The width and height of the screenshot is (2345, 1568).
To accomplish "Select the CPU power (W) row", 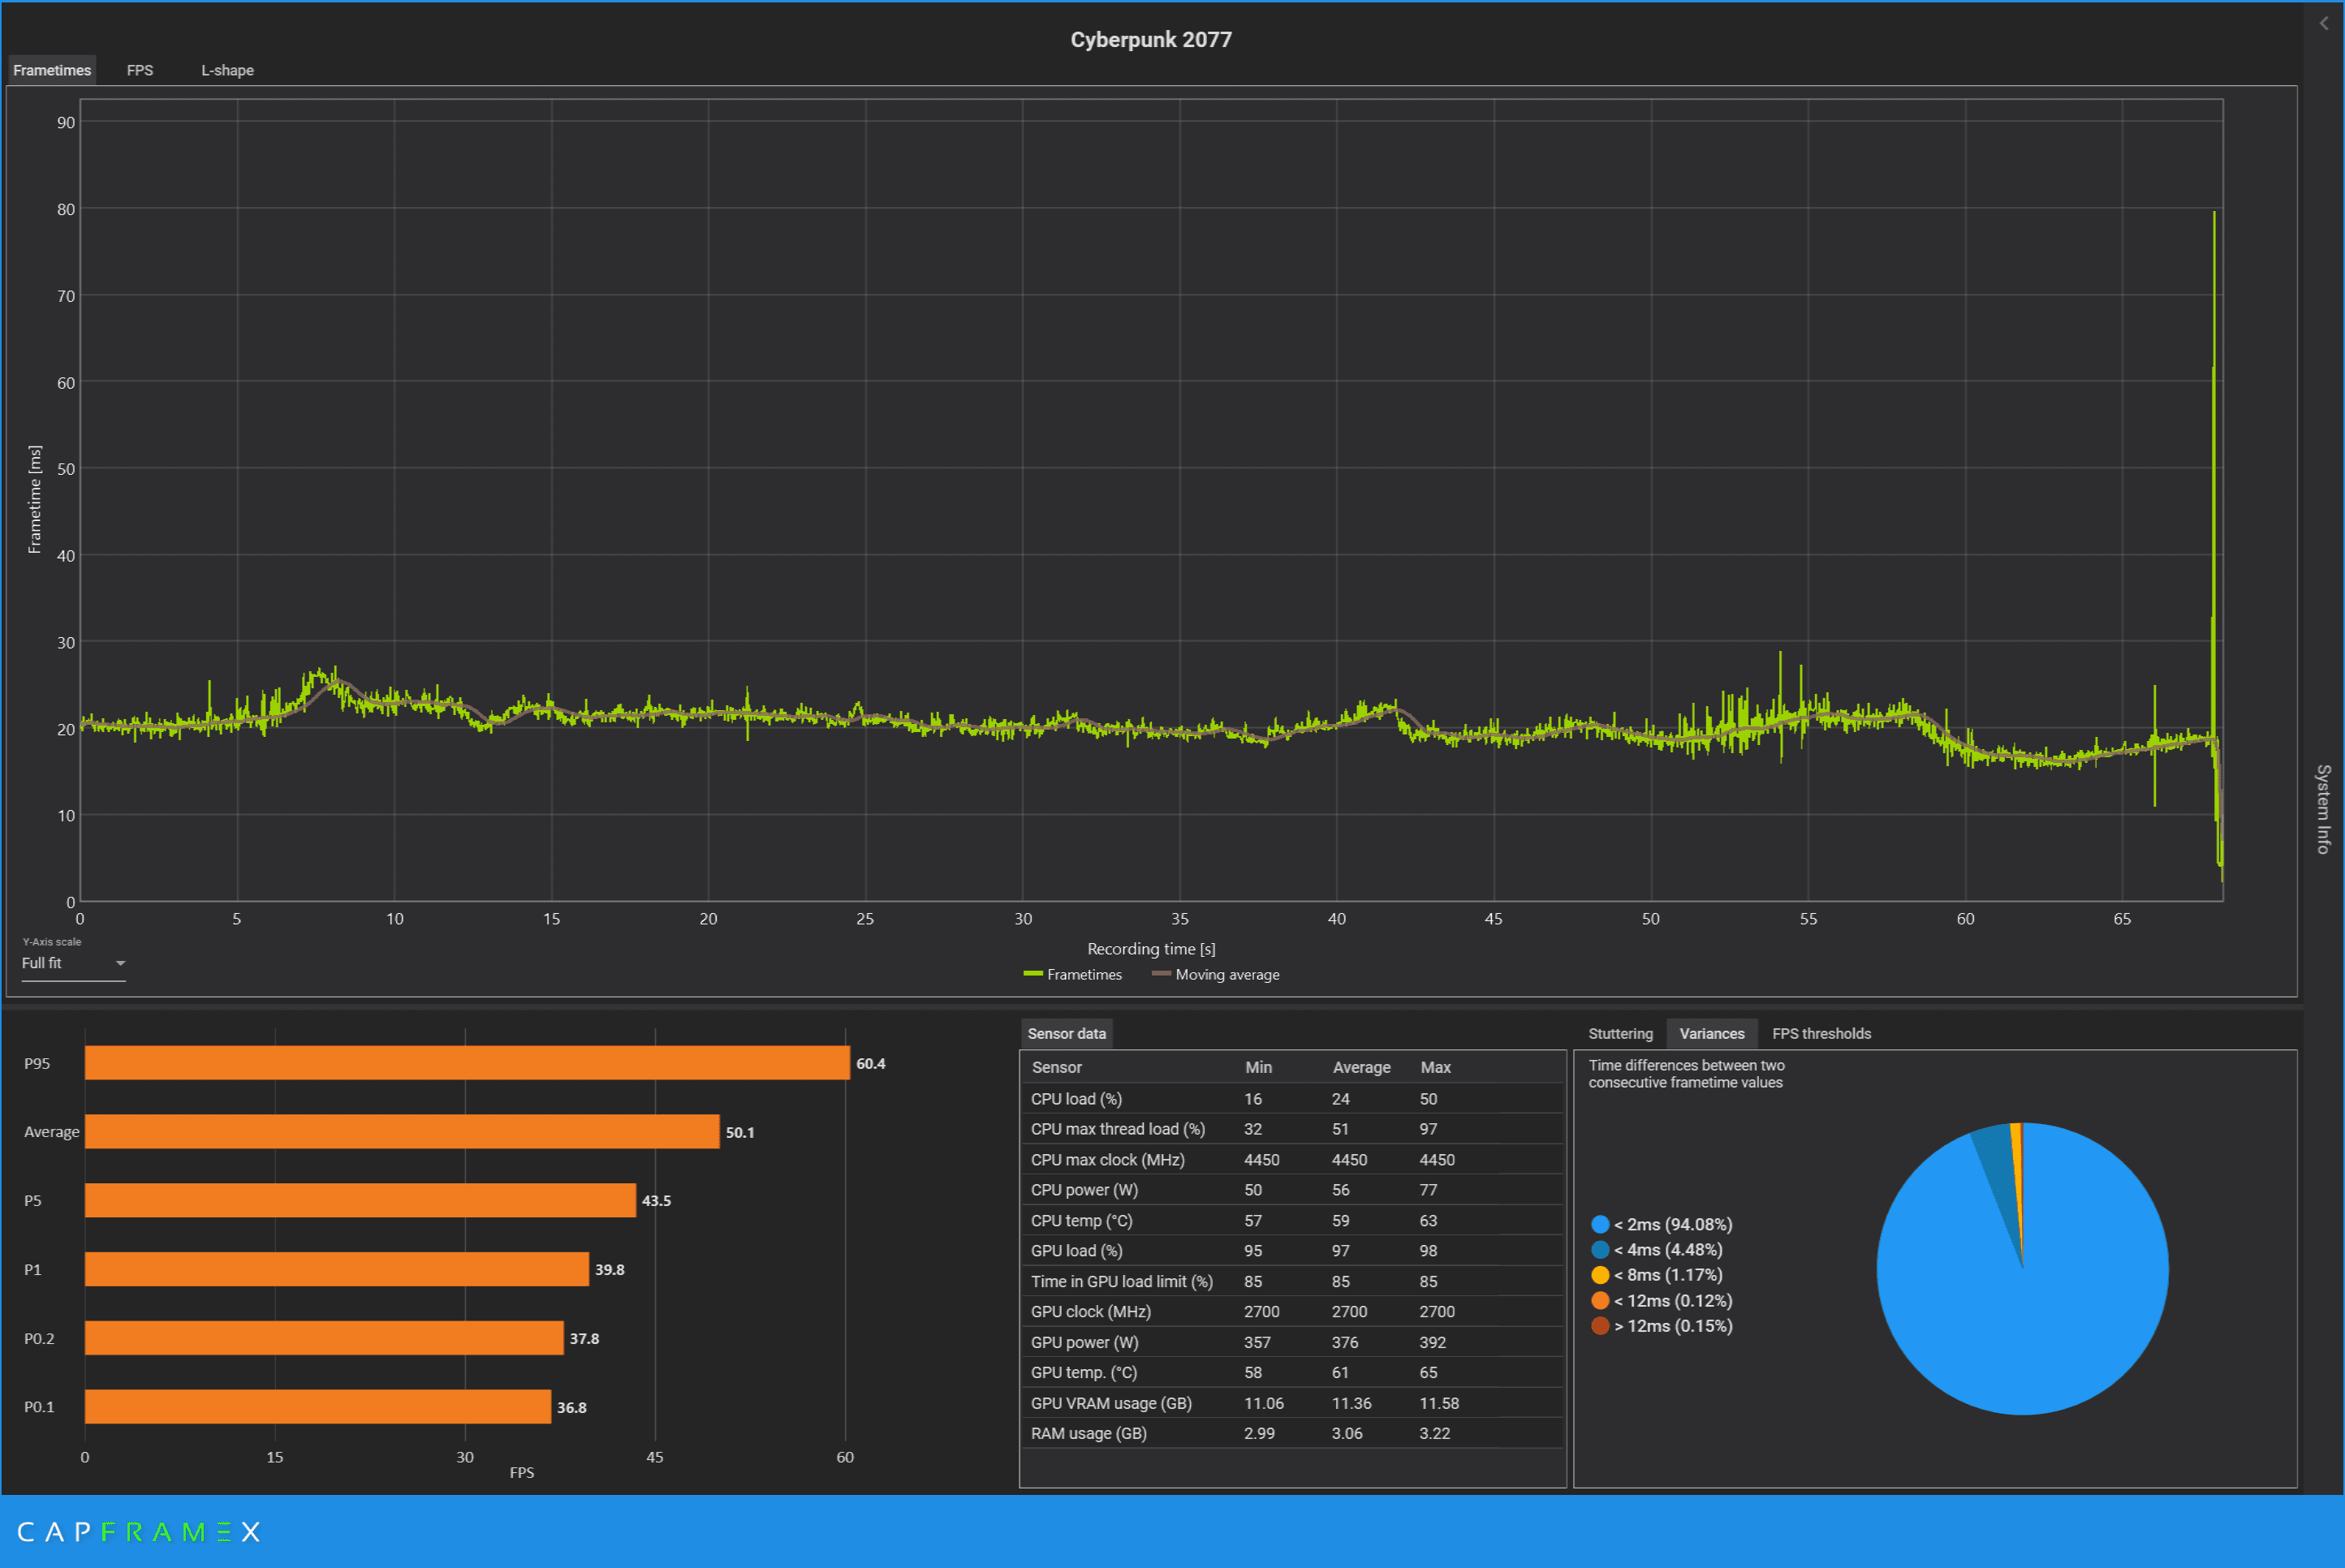I will tap(1292, 1190).
